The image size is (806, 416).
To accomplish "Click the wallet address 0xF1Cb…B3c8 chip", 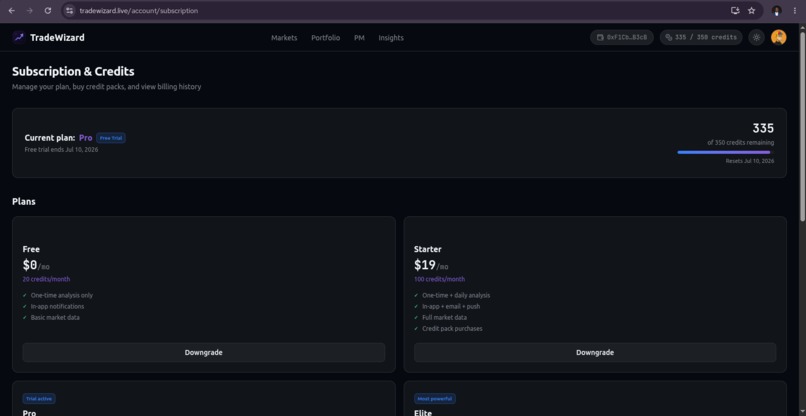I will click(622, 38).
